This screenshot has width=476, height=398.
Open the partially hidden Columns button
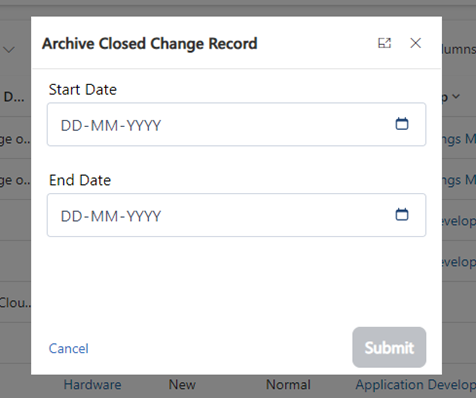[x=459, y=49]
